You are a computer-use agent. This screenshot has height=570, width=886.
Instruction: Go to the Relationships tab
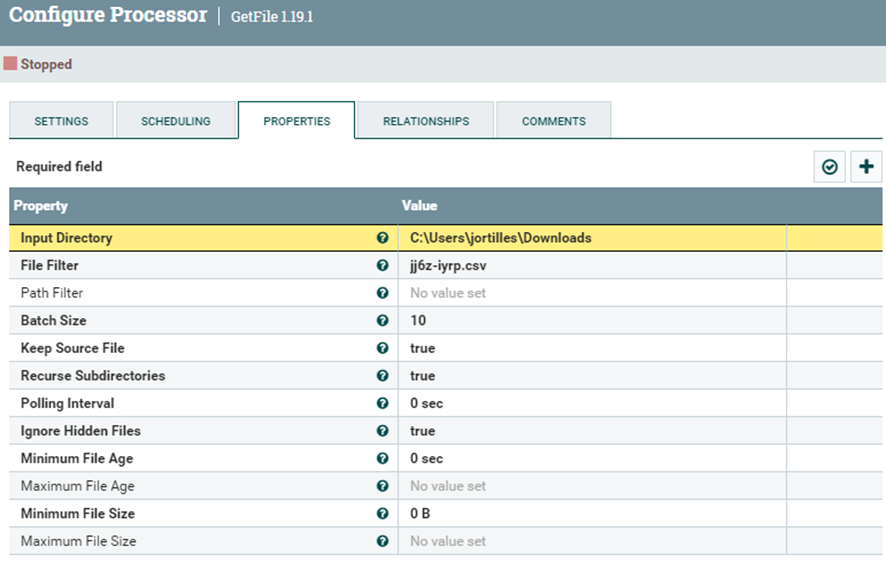pyautogui.click(x=426, y=121)
